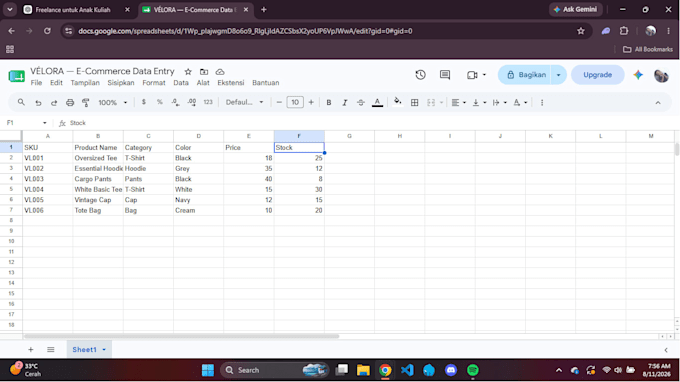The height and width of the screenshot is (382, 680).
Task: Open the fill color picker
Action: click(x=397, y=102)
